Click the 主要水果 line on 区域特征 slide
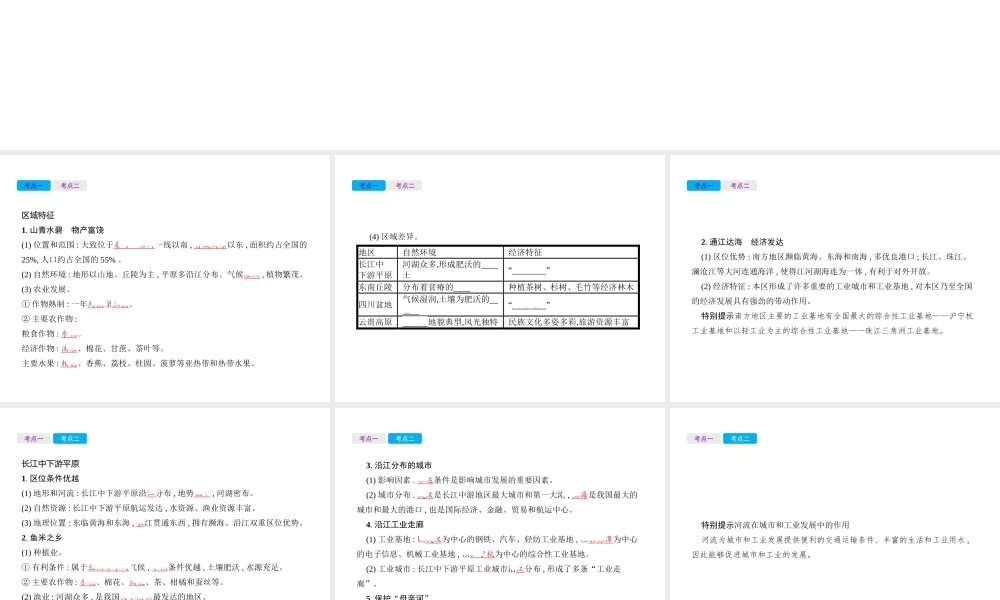 click(x=138, y=363)
